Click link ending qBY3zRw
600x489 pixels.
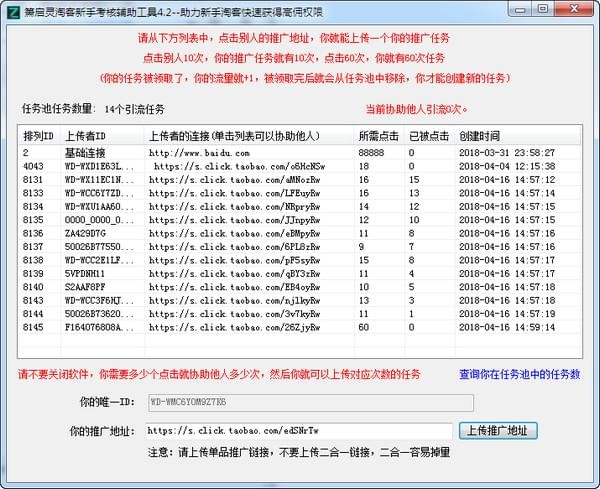point(235,274)
